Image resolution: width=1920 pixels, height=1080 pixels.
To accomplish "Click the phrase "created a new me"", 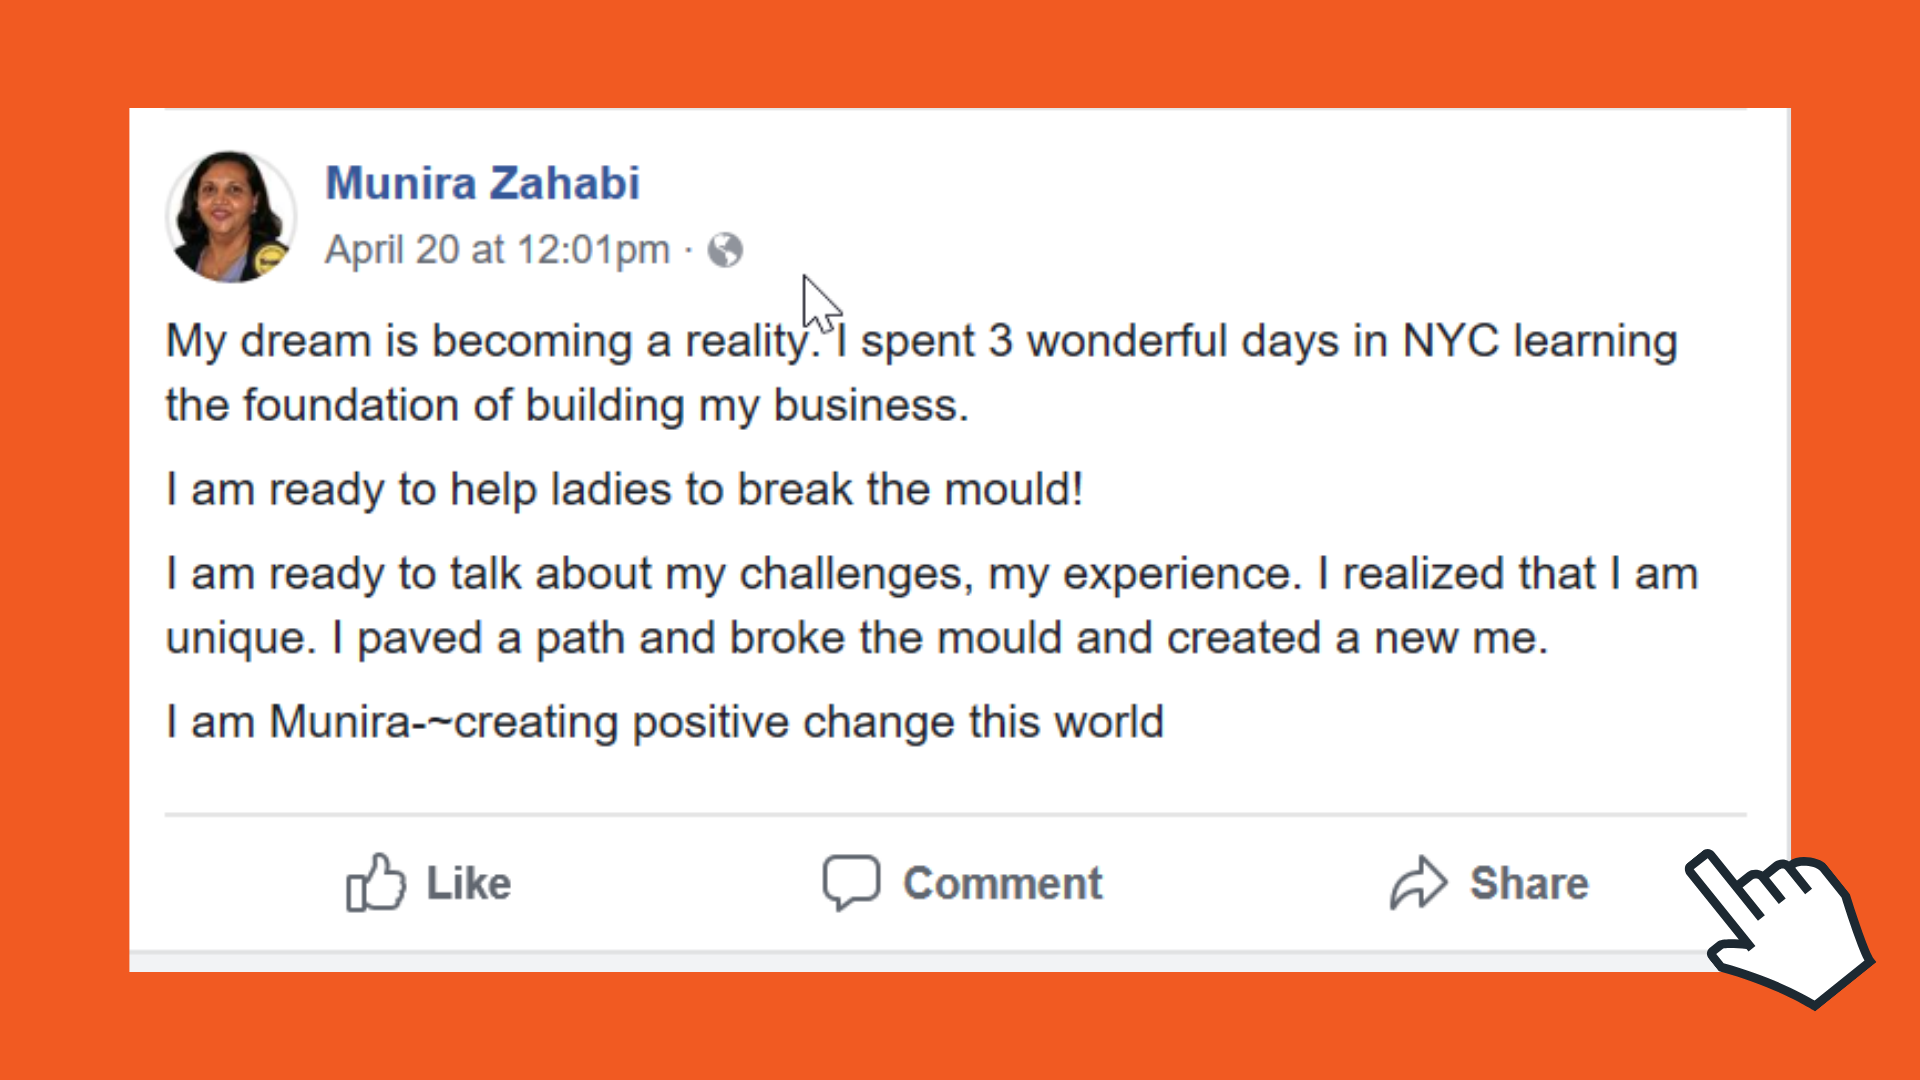I will tap(1356, 638).
